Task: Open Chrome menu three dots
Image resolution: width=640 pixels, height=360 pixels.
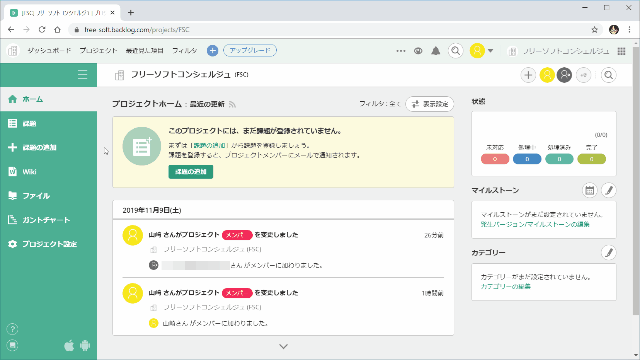Action: coord(629,30)
